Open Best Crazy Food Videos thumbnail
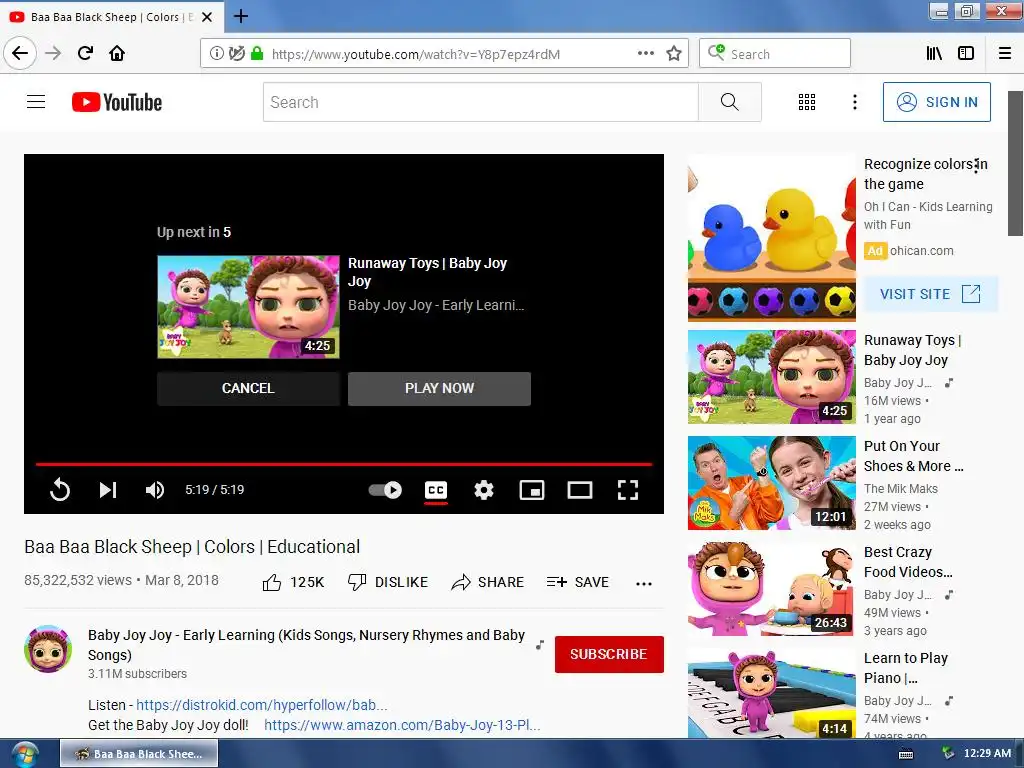The width and height of the screenshot is (1024, 768). click(x=771, y=588)
